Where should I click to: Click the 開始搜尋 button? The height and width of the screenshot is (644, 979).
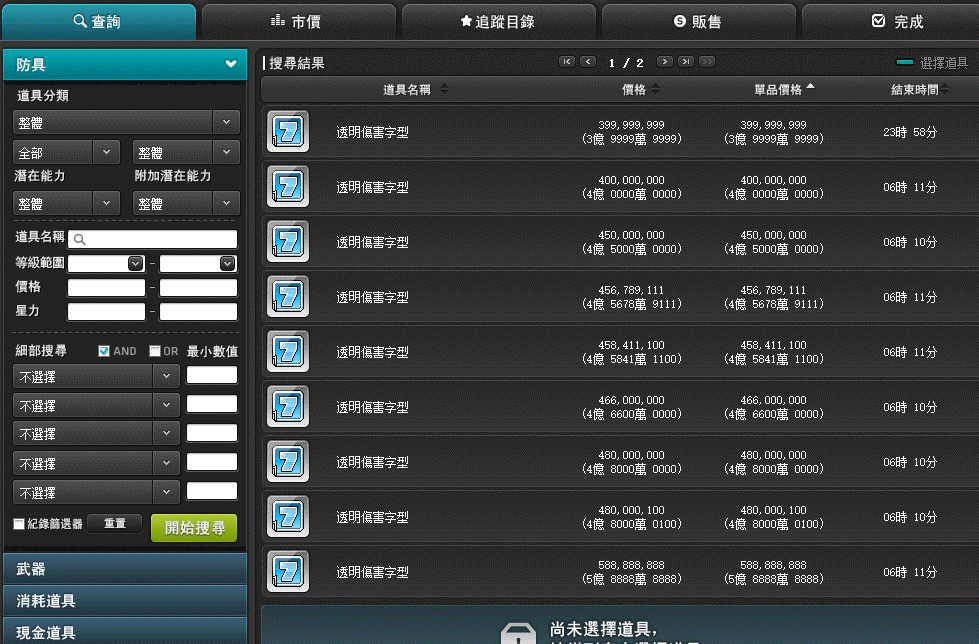click(194, 528)
